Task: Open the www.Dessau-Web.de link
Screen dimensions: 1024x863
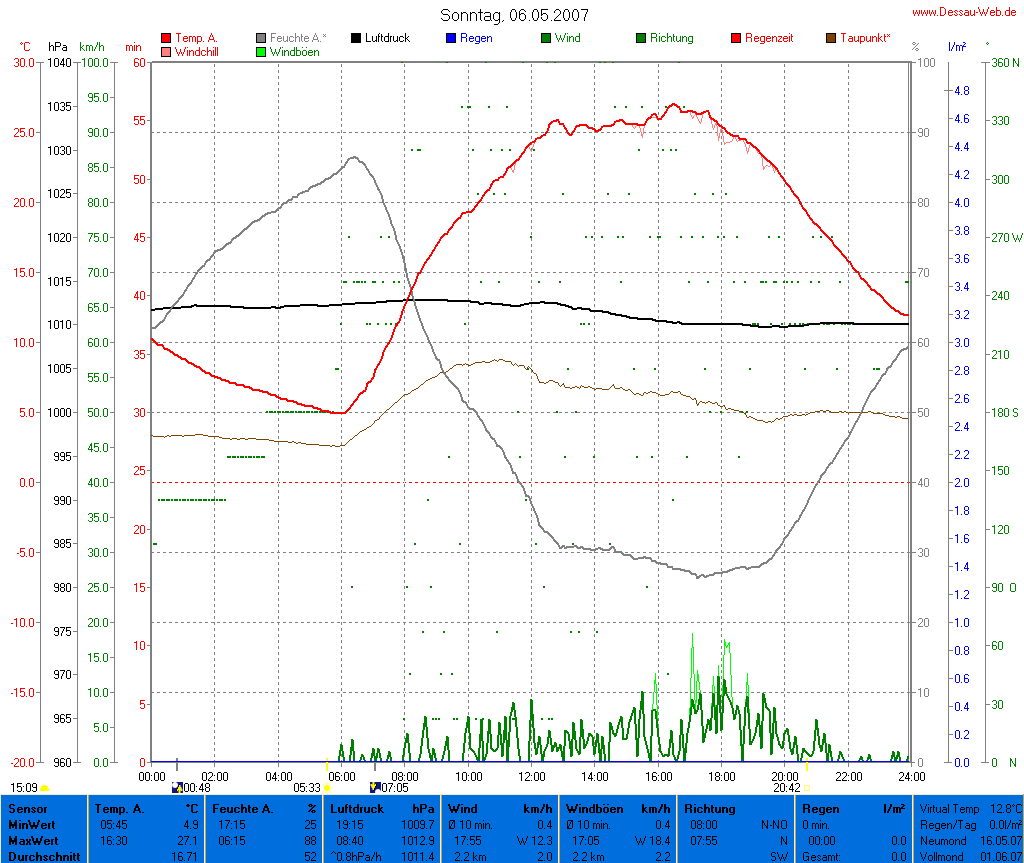Action: (964, 12)
